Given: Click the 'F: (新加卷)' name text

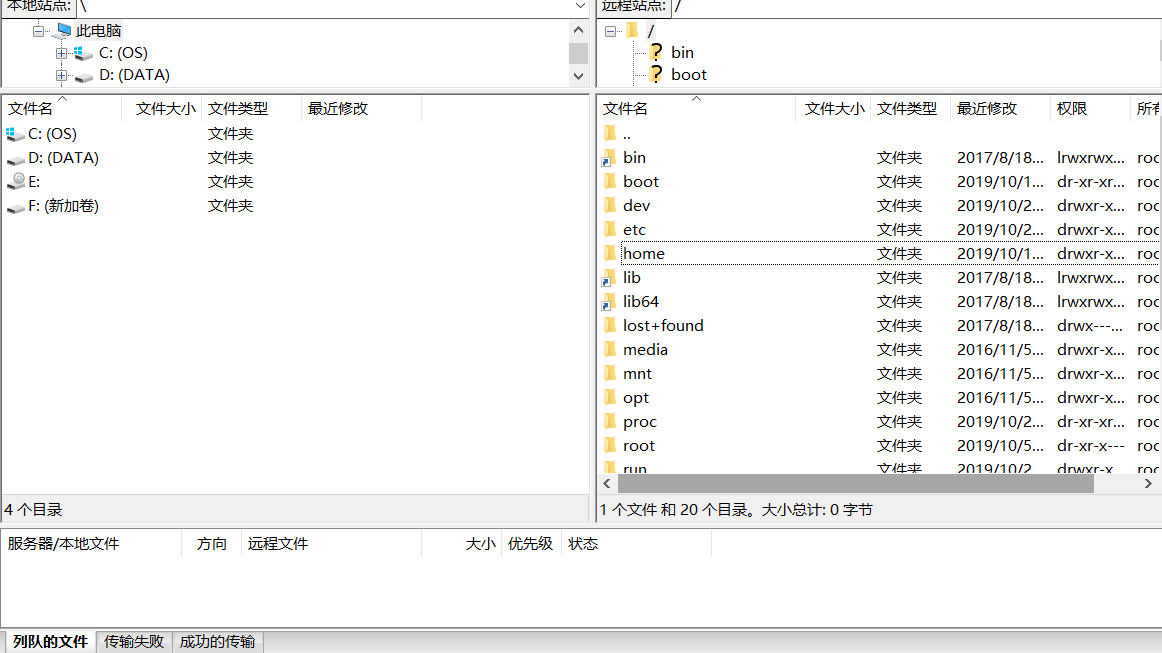Looking at the screenshot, I should (64, 206).
